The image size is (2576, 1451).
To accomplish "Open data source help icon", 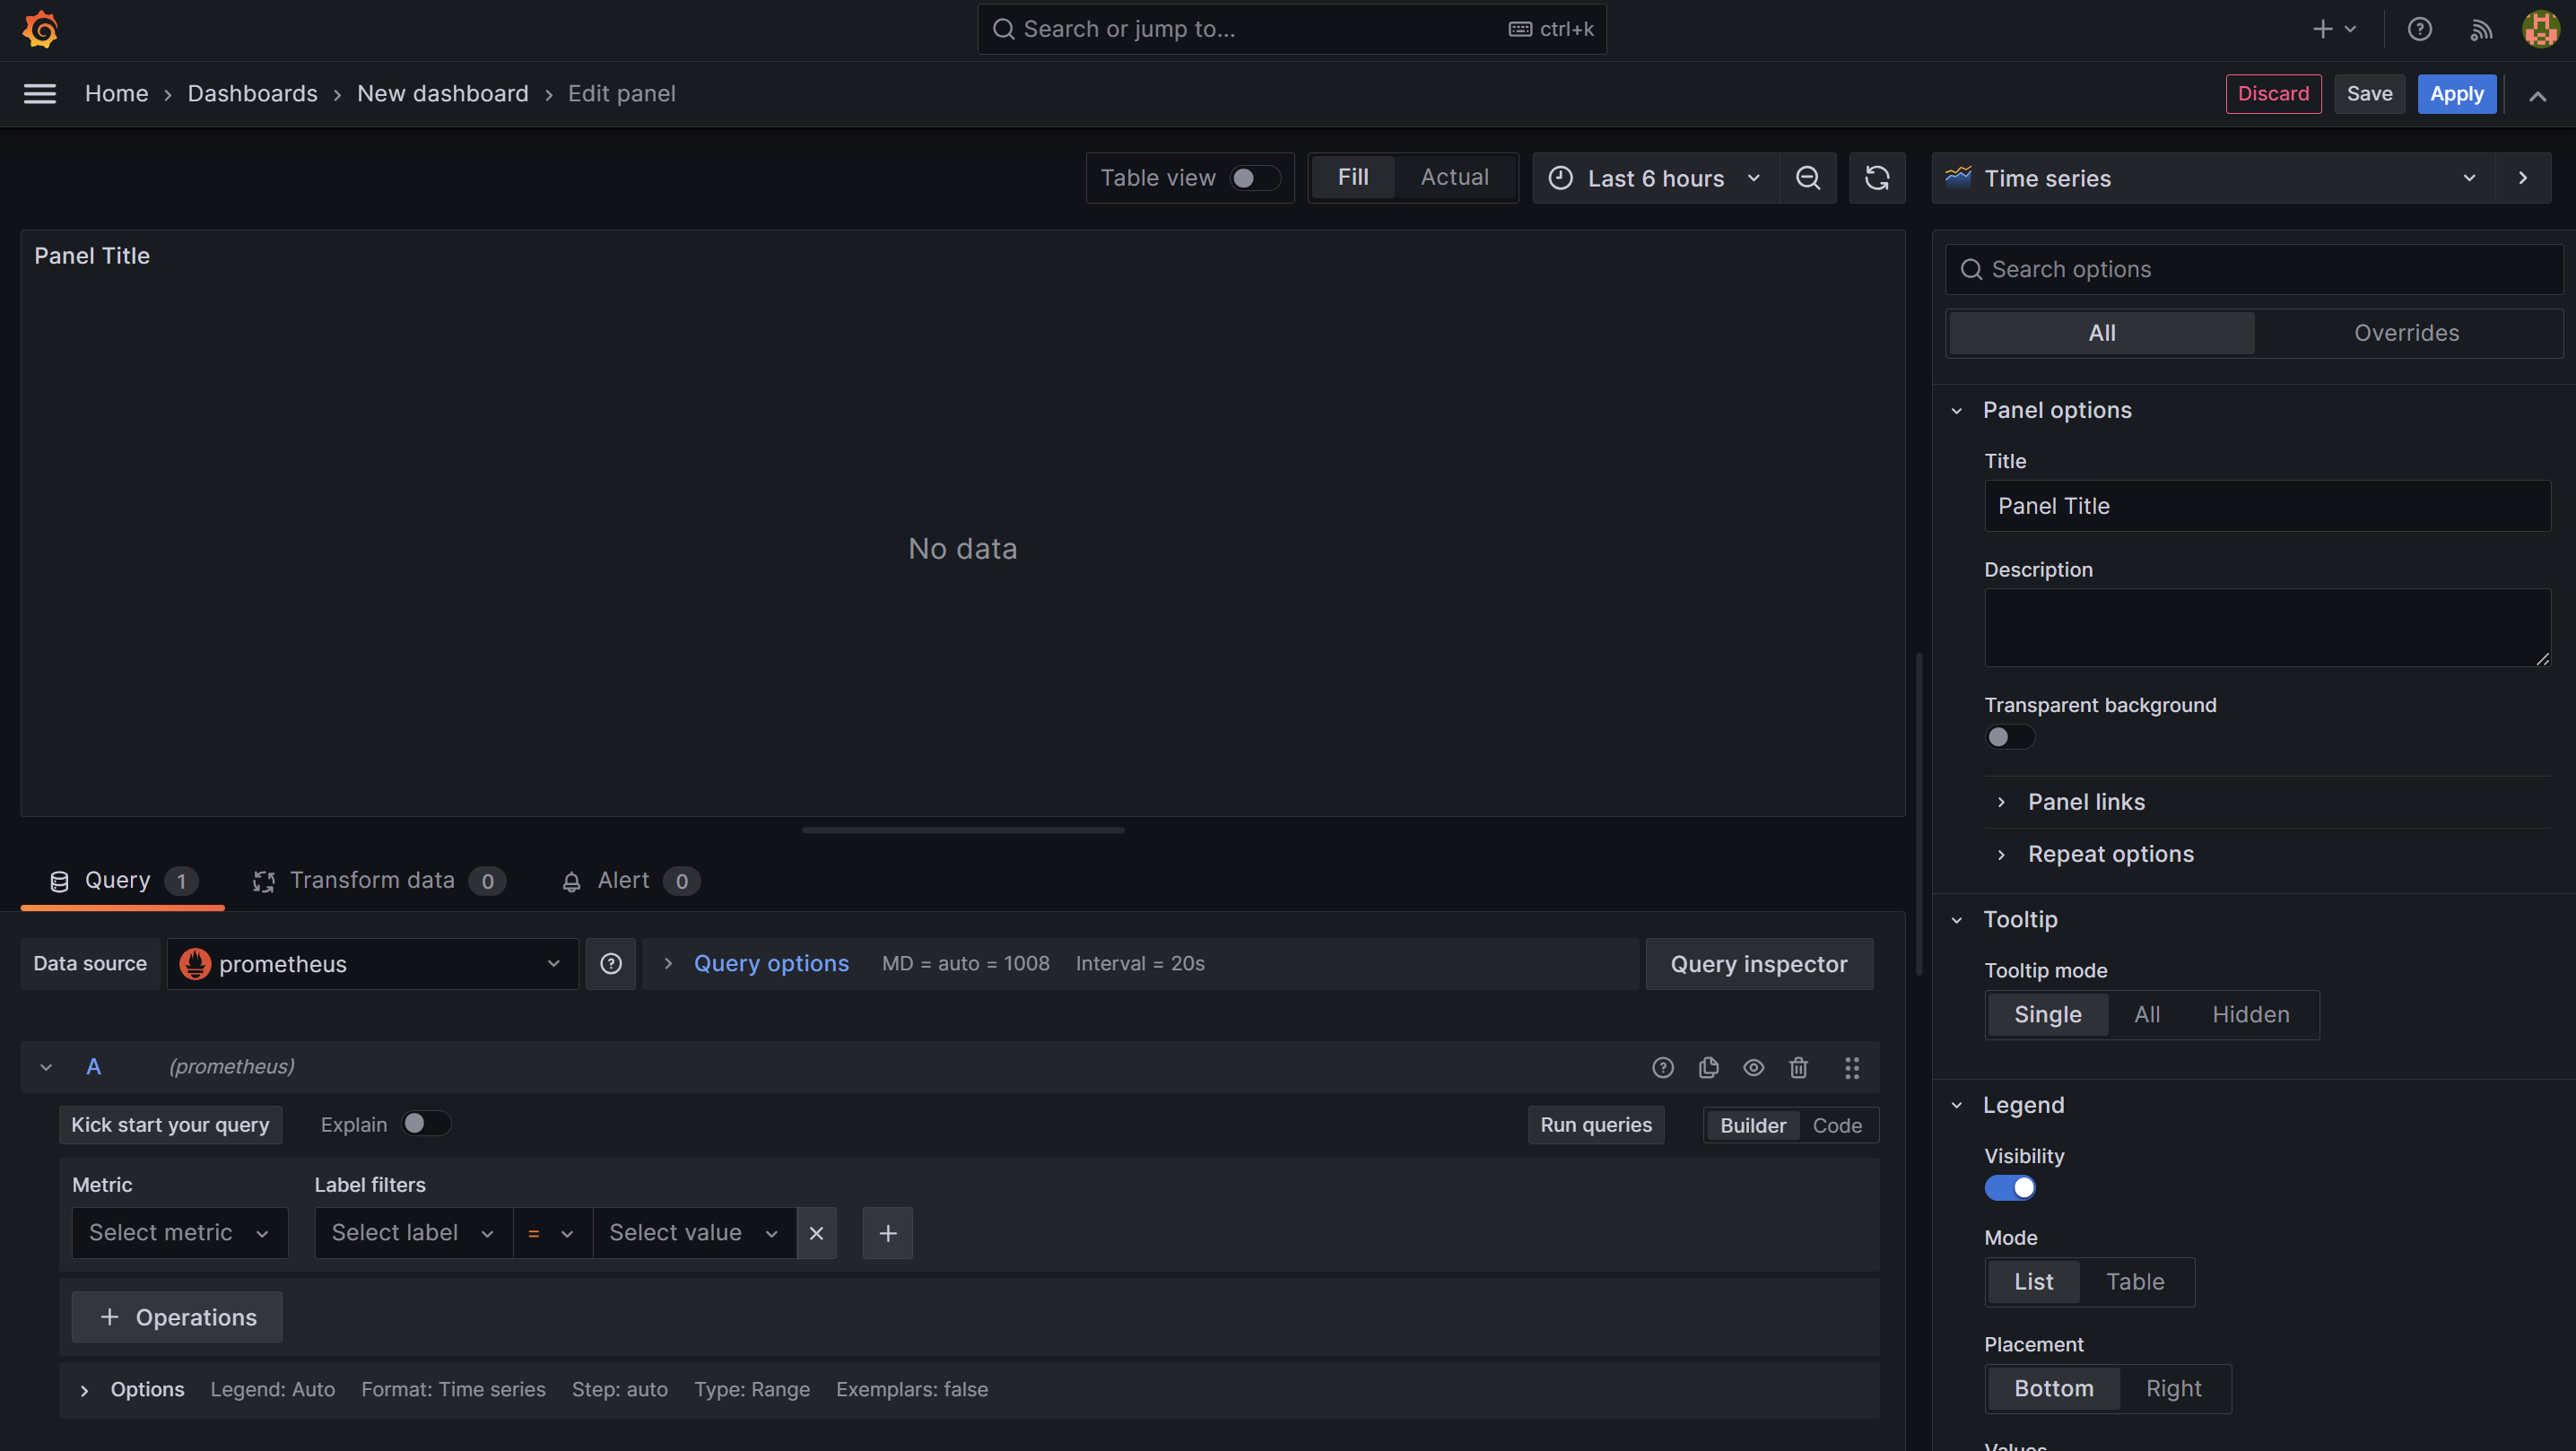I will point(610,964).
